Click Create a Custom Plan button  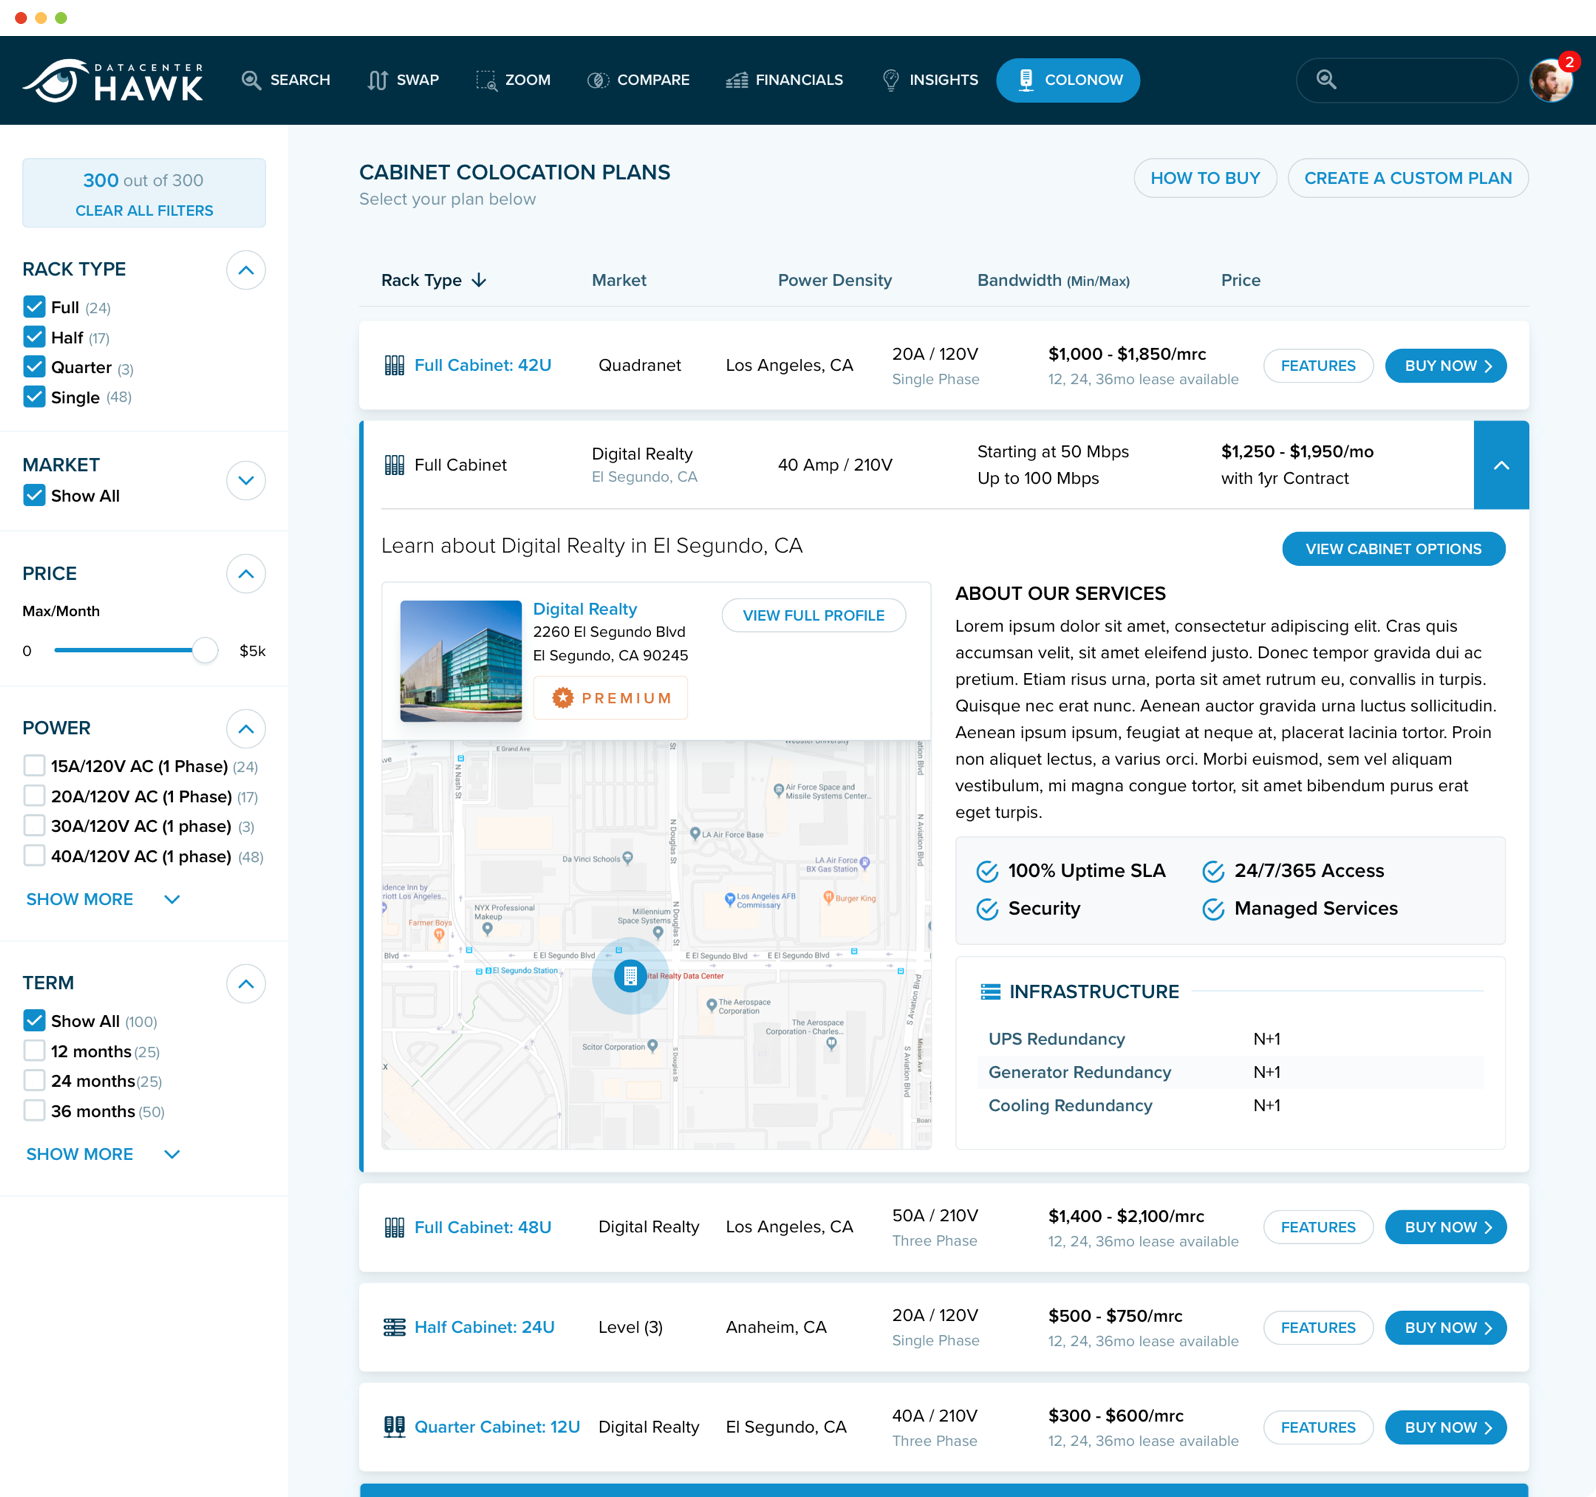tap(1408, 178)
